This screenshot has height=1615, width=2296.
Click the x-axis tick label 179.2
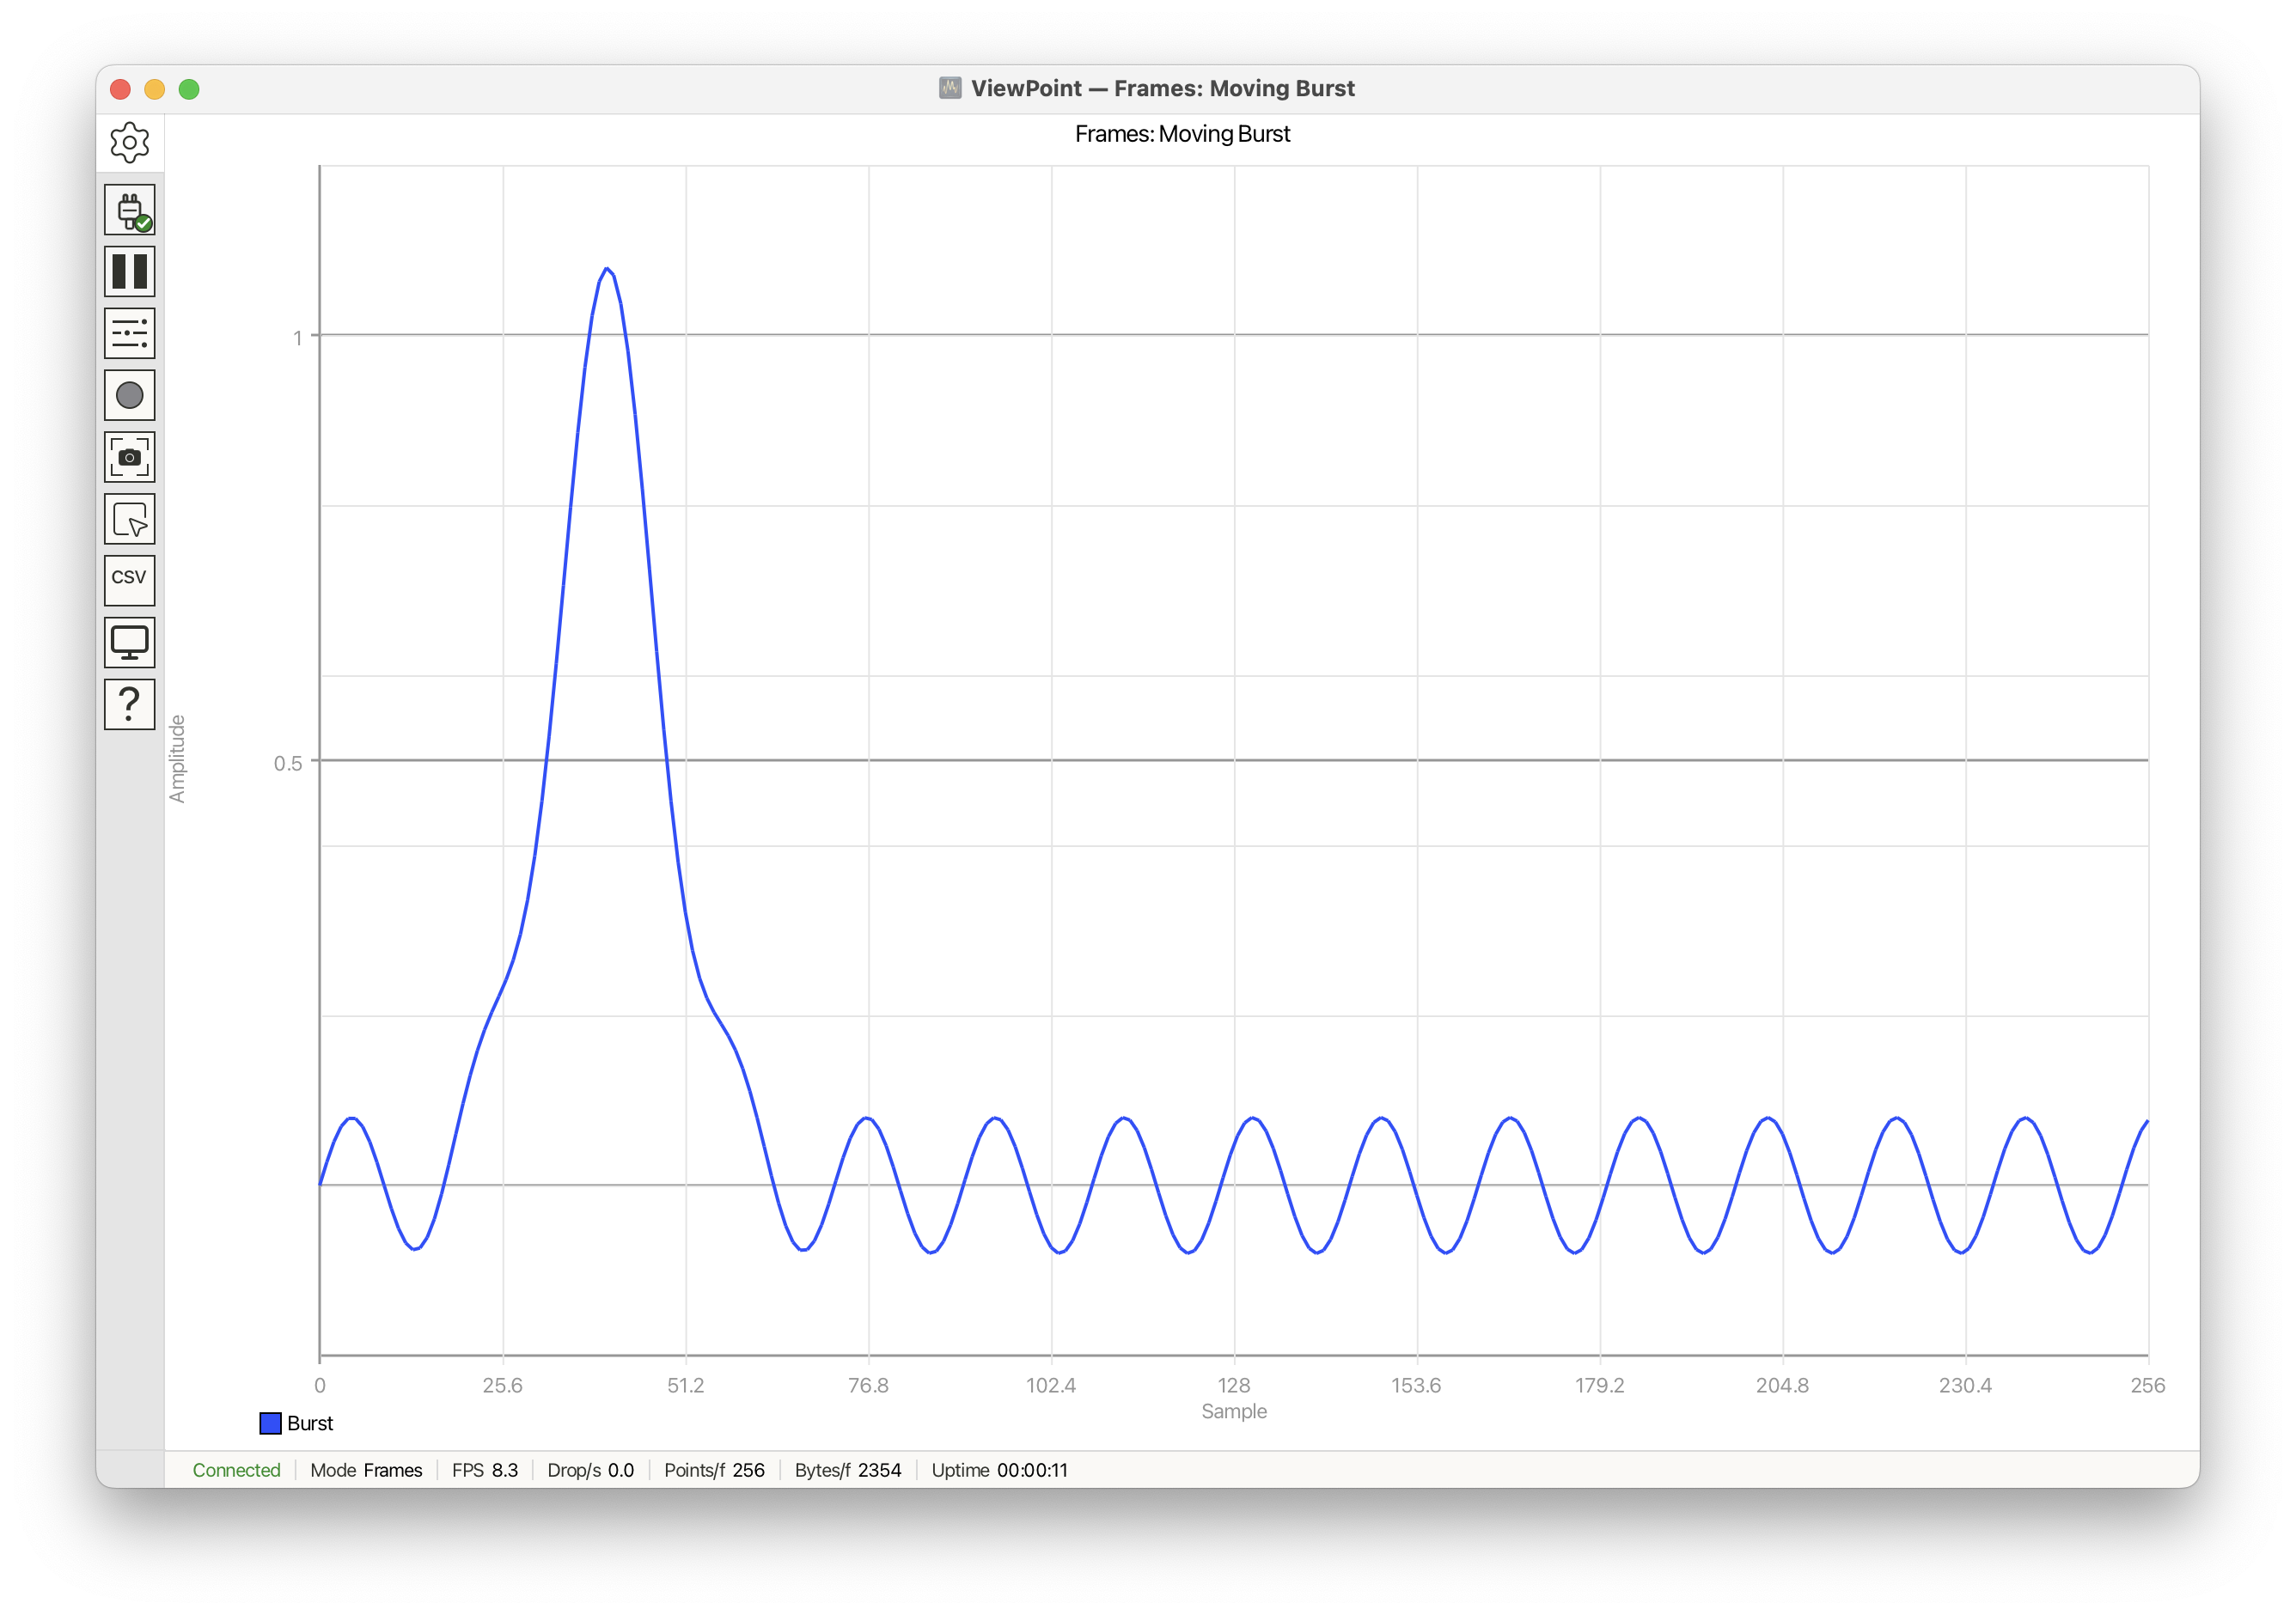tap(1599, 1385)
